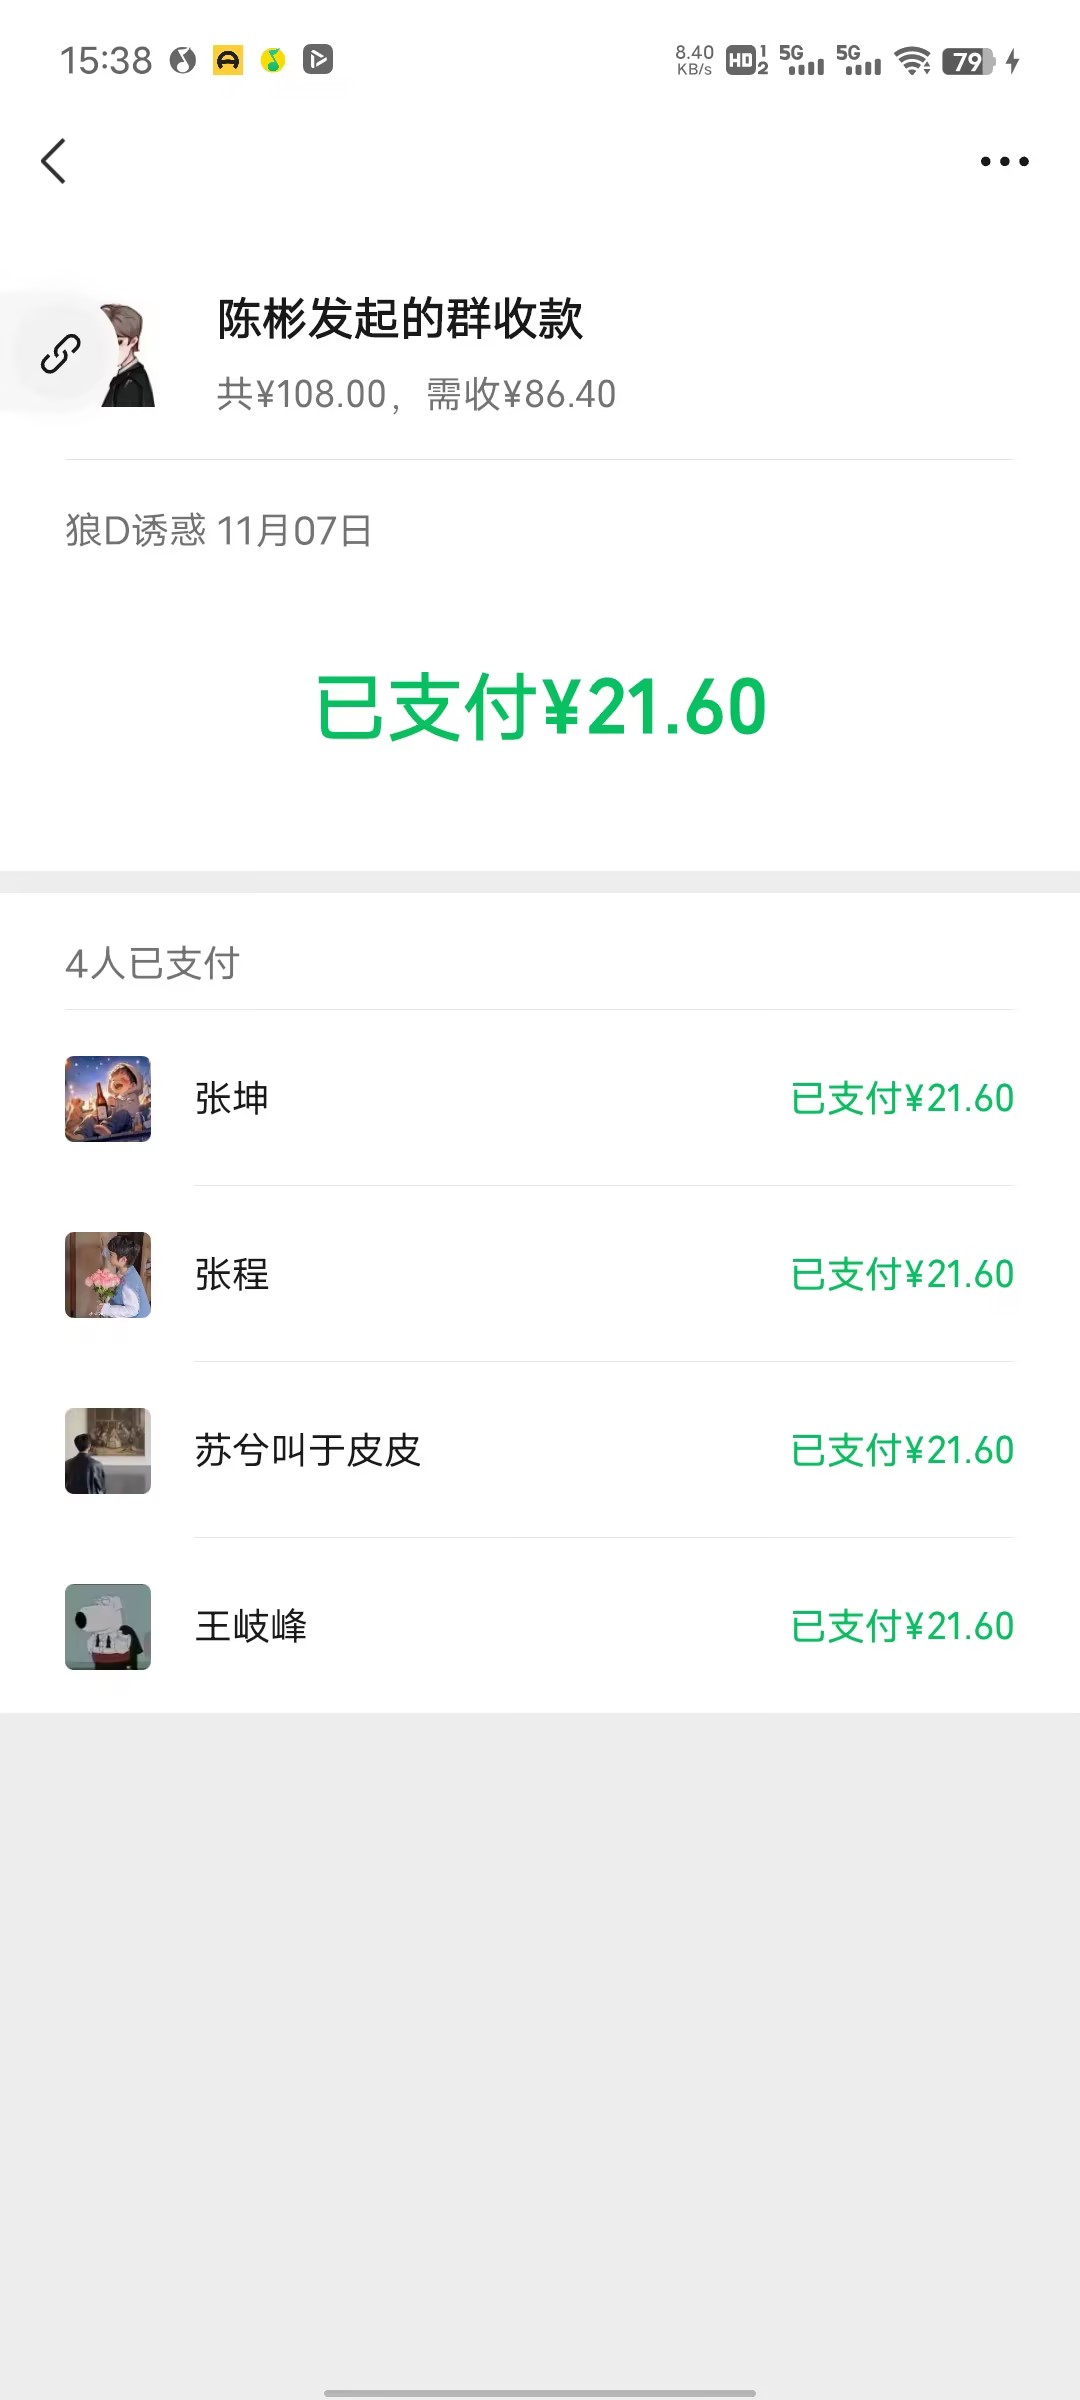Tap the 狼D诱惑 11月07日 description line

[219, 531]
